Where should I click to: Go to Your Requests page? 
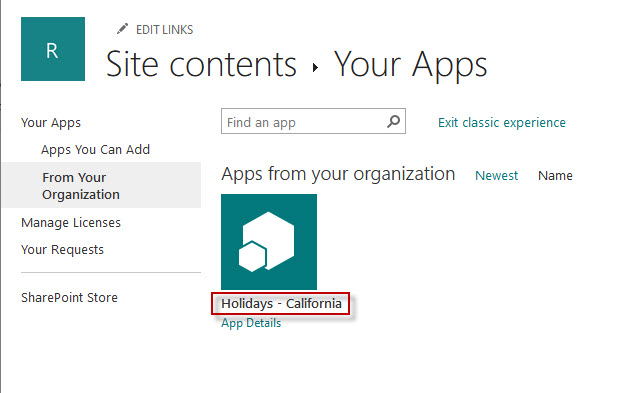(x=62, y=250)
